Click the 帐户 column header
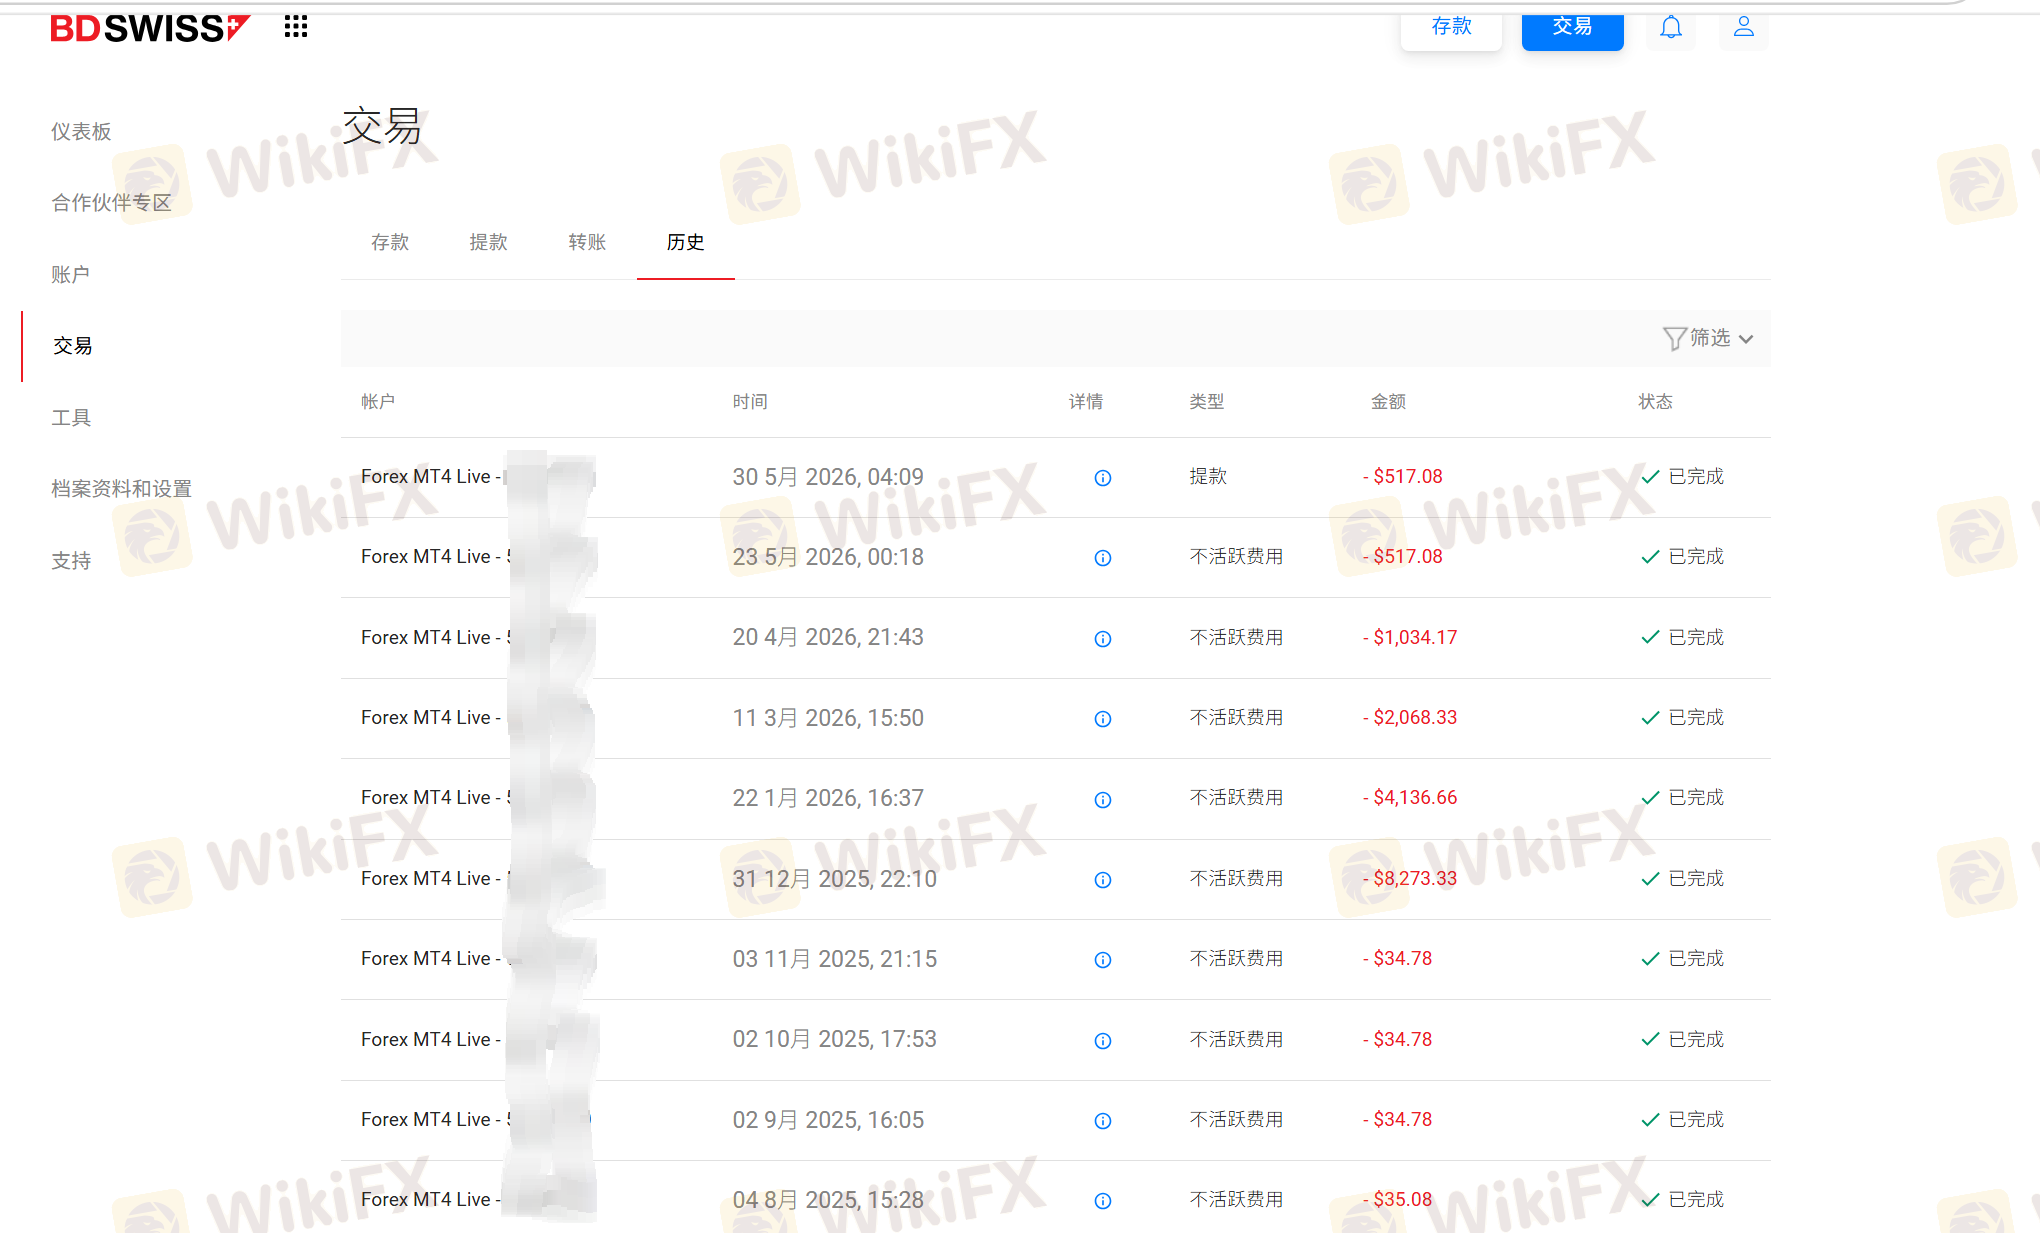This screenshot has width=2040, height=1233. (378, 402)
